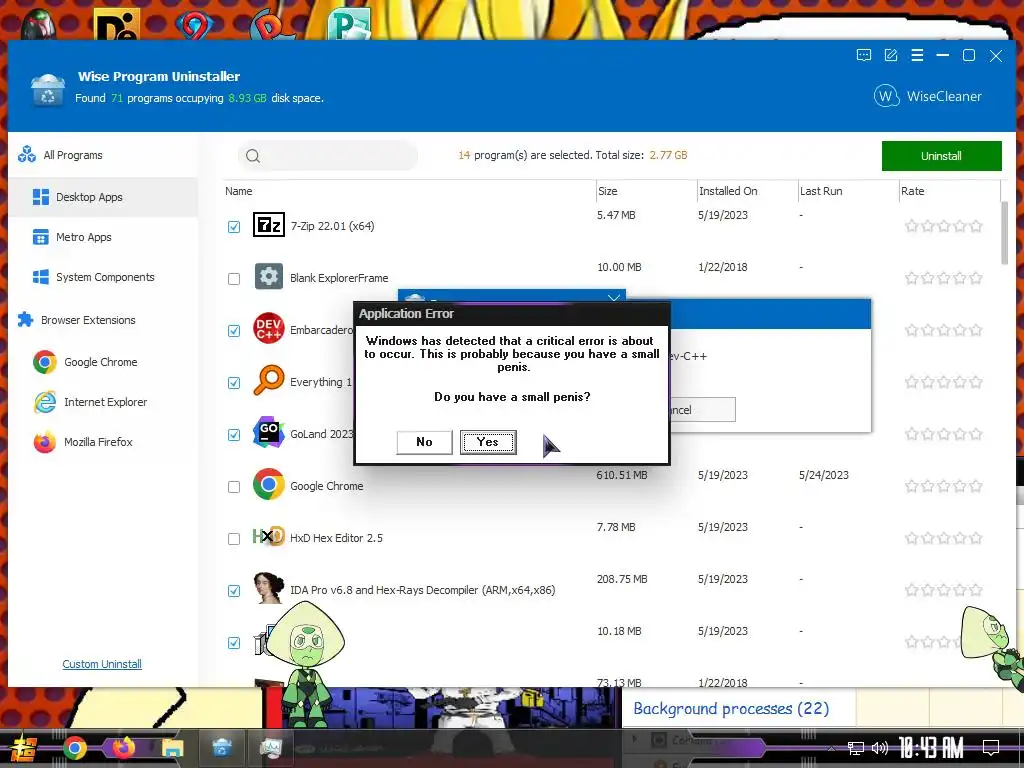
Task: Rate Google Chrome with the star rating
Action: pos(944,487)
